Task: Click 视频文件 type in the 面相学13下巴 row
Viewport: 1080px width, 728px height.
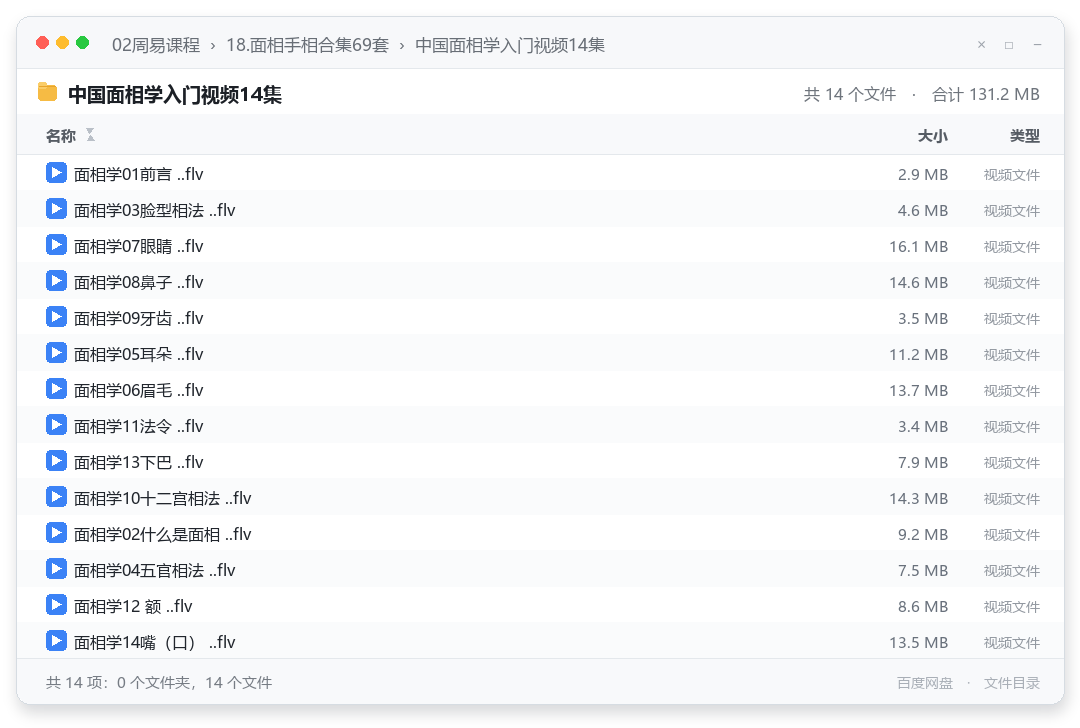Action: tap(1012, 463)
